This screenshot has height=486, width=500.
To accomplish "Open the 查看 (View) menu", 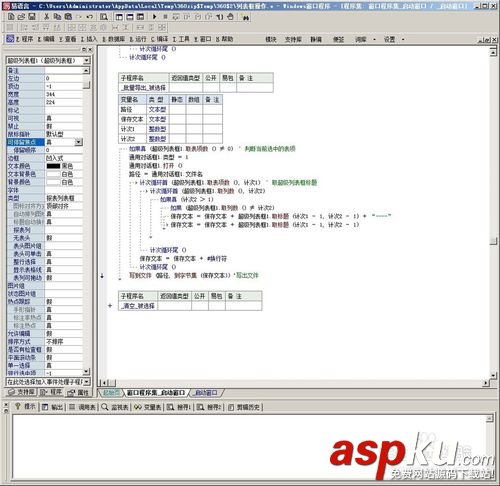I will [x=68, y=39].
